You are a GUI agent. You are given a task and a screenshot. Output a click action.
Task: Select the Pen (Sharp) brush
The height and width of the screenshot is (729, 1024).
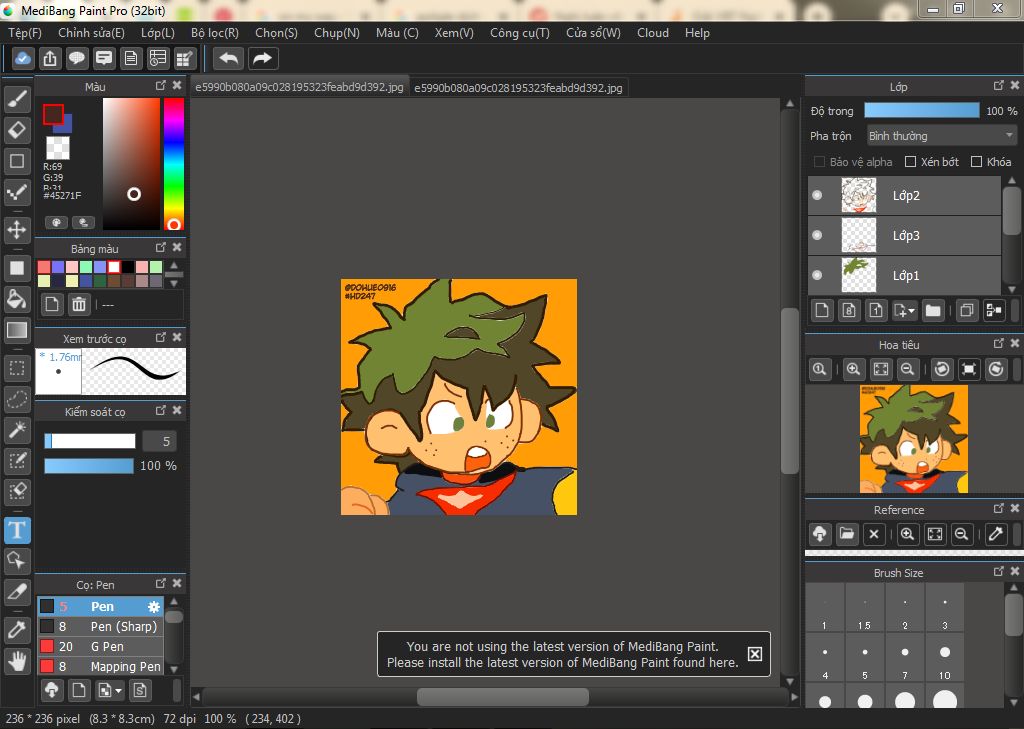pyautogui.click(x=100, y=626)
